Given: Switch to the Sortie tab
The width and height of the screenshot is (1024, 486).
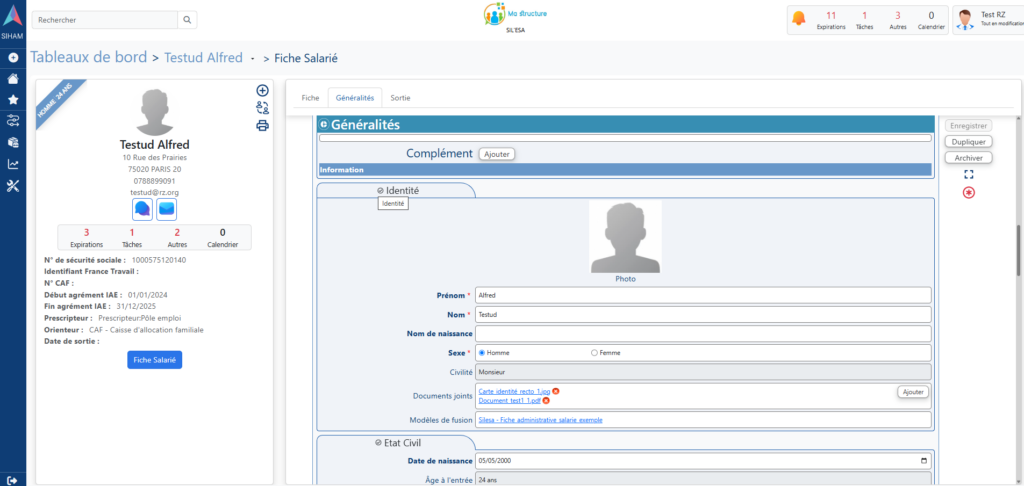Looking at the screenshot, I should [x=400, y=98].
